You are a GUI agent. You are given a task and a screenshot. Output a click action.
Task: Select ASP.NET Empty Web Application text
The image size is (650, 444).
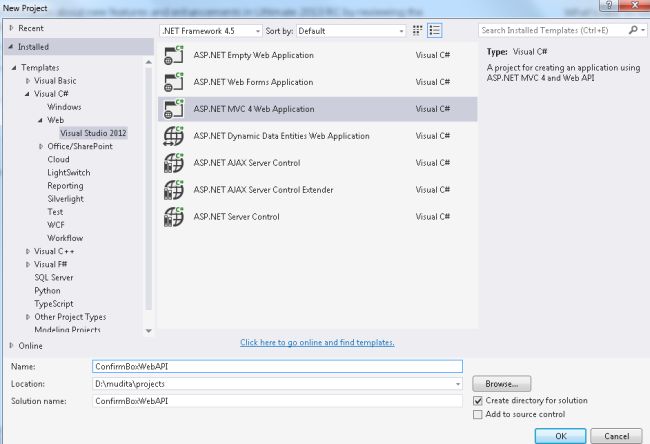coord(254,55)
